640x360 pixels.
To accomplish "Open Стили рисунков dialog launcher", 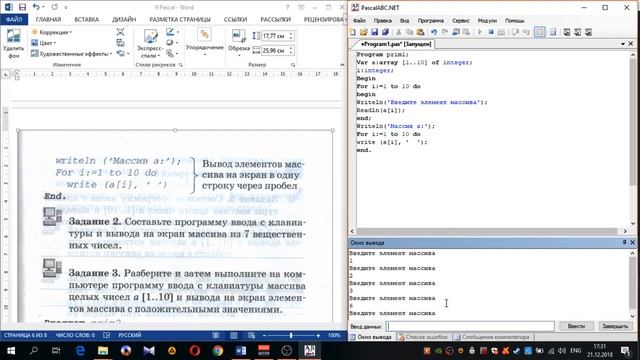I will click(x=180, y=65).
